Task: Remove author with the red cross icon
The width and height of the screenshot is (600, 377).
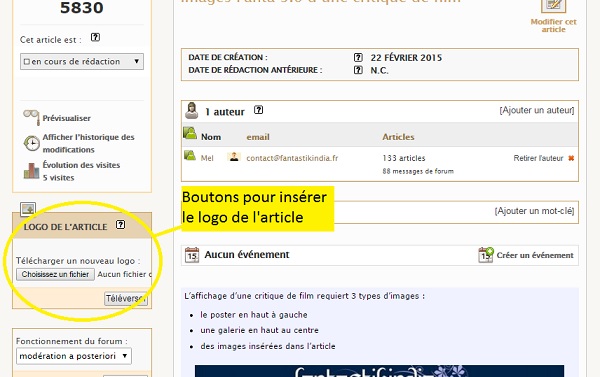Action: click(571, 158)
